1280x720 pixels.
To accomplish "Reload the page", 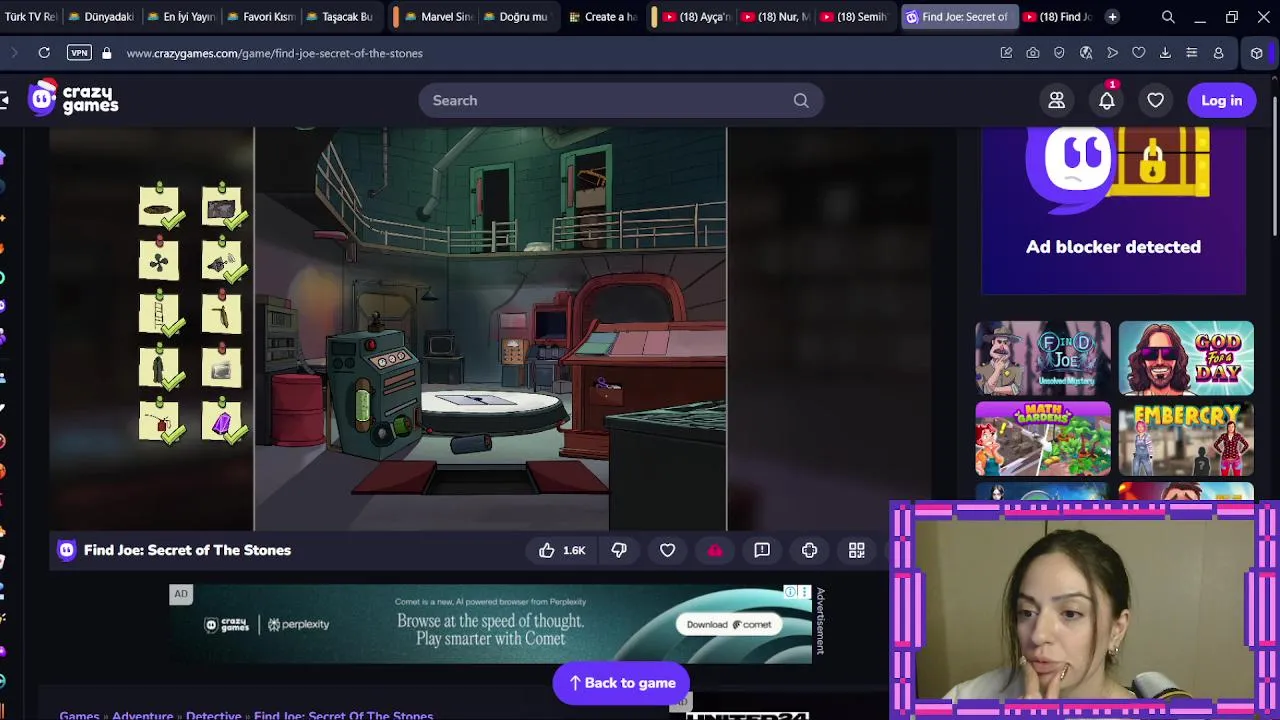I will pyautogui.click(x=44, y=53).
